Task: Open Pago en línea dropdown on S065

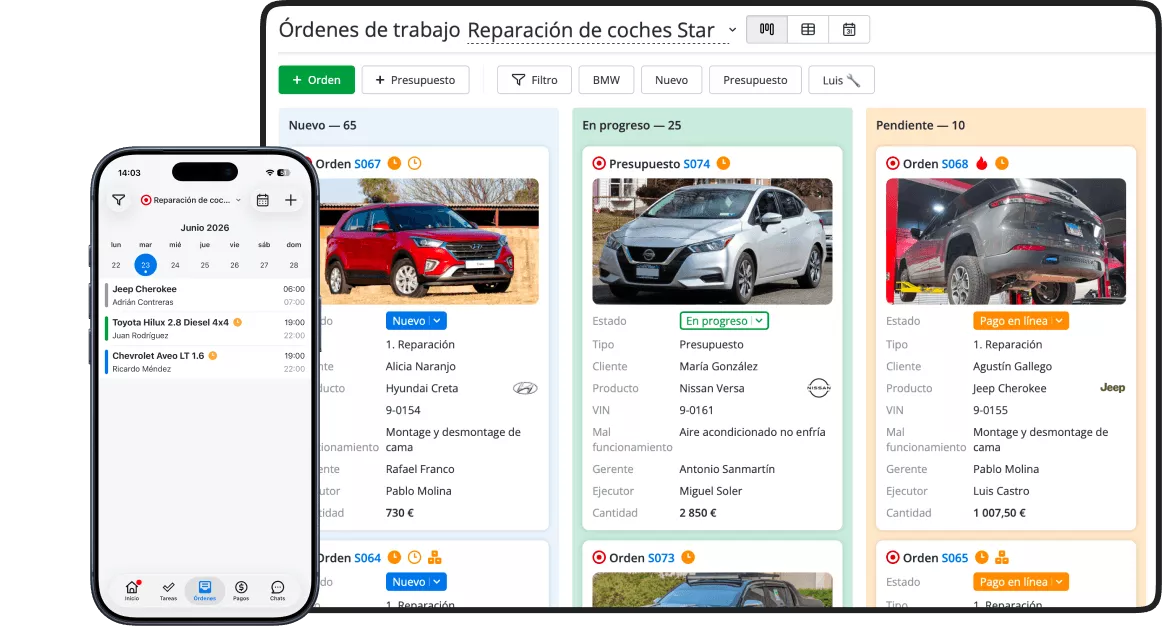Action: coord(1020,582)
